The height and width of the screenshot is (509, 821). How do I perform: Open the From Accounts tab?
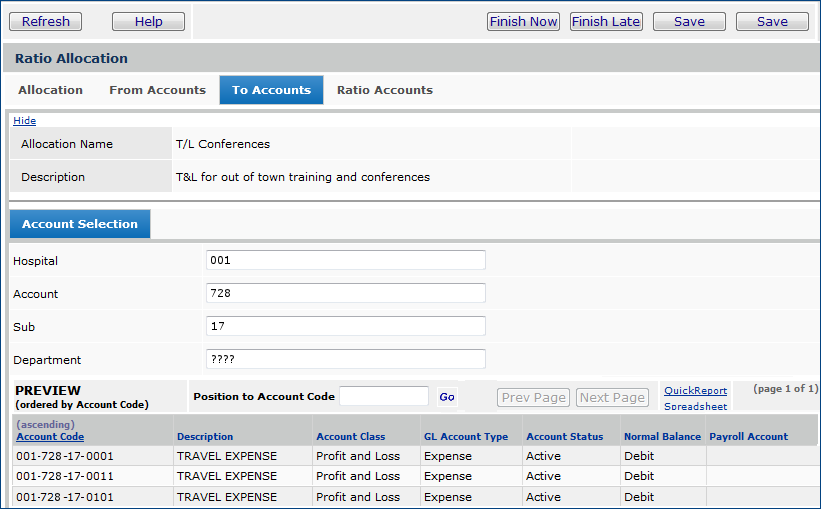click(157, 90)
